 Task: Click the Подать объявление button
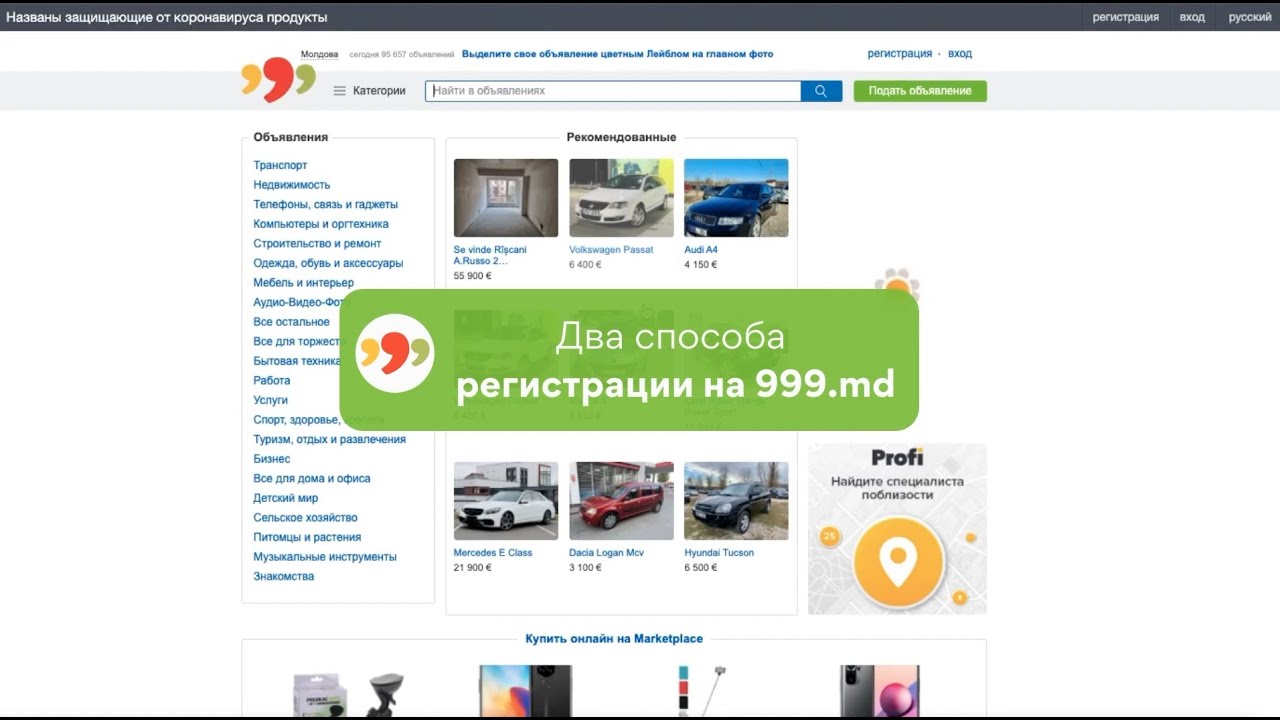[920, 91]
